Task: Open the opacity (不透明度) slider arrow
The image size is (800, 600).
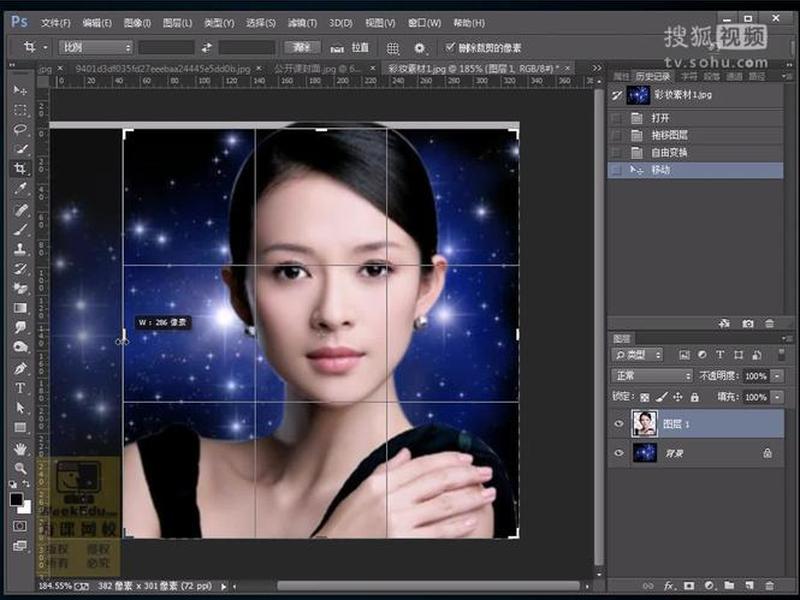Action: pyautogui.click(x=777, y=376)
